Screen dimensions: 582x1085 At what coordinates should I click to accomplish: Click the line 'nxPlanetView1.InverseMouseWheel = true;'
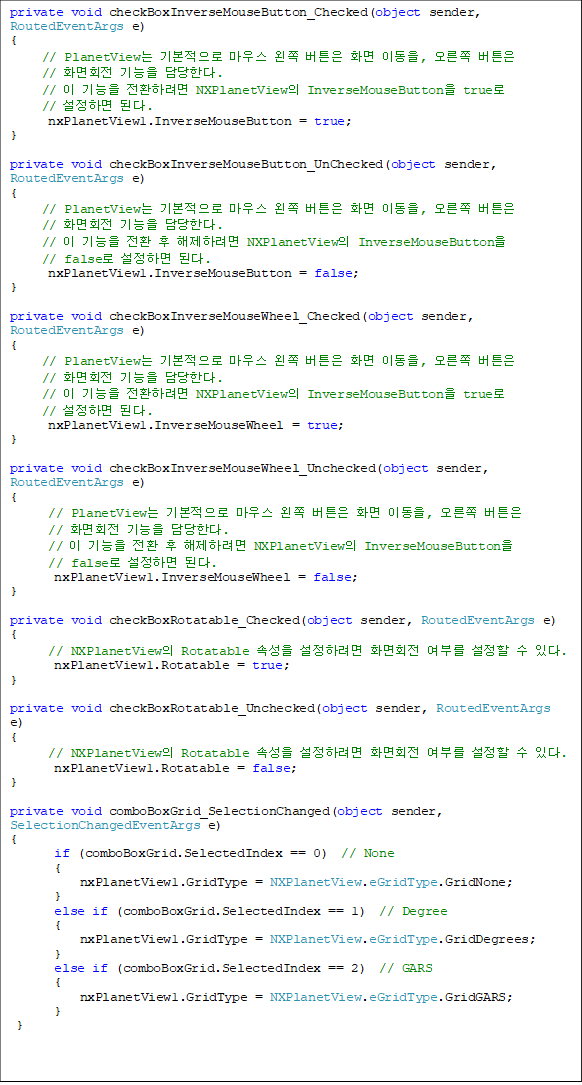(x=196, y=426)
